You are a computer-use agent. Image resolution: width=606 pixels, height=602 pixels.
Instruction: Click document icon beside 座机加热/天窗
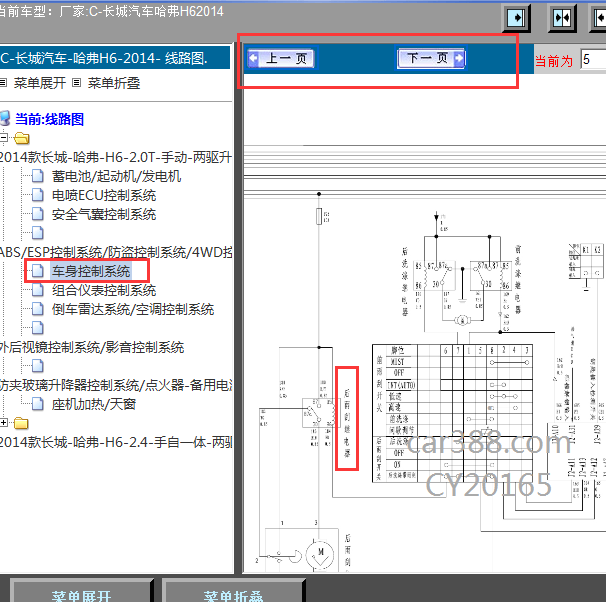click(37, 404)
